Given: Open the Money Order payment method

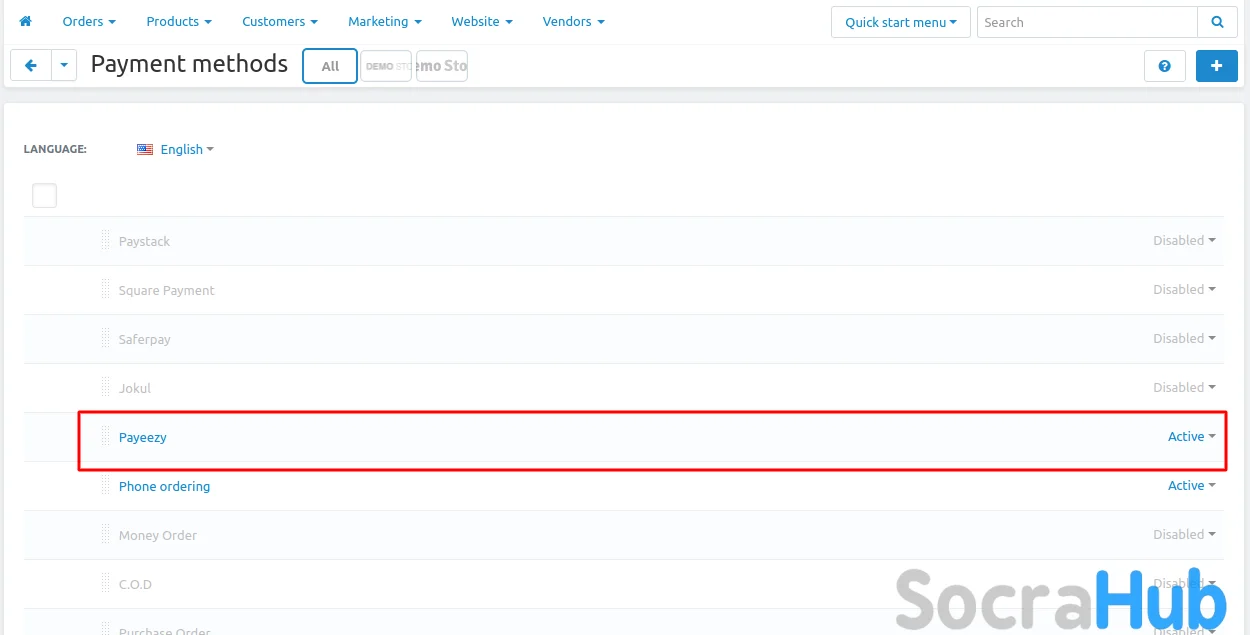Looking at the screenshot, I should pyautogui.click(x=158, y=535).
